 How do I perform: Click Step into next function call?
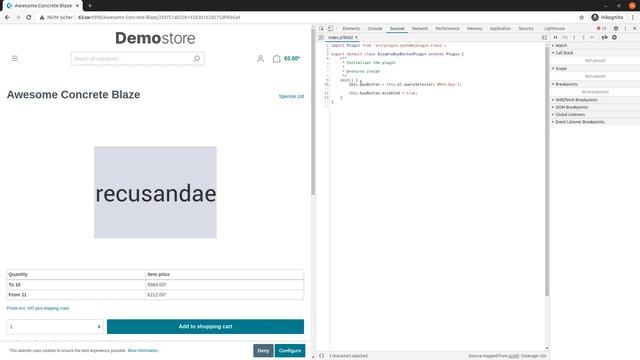click(x=574, y=37)
